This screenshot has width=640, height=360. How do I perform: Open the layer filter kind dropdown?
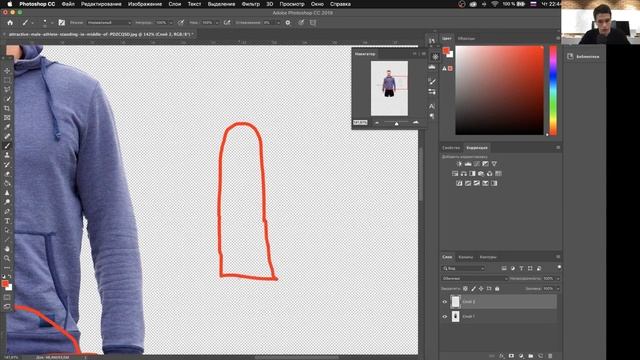click(x=463, y=268)
